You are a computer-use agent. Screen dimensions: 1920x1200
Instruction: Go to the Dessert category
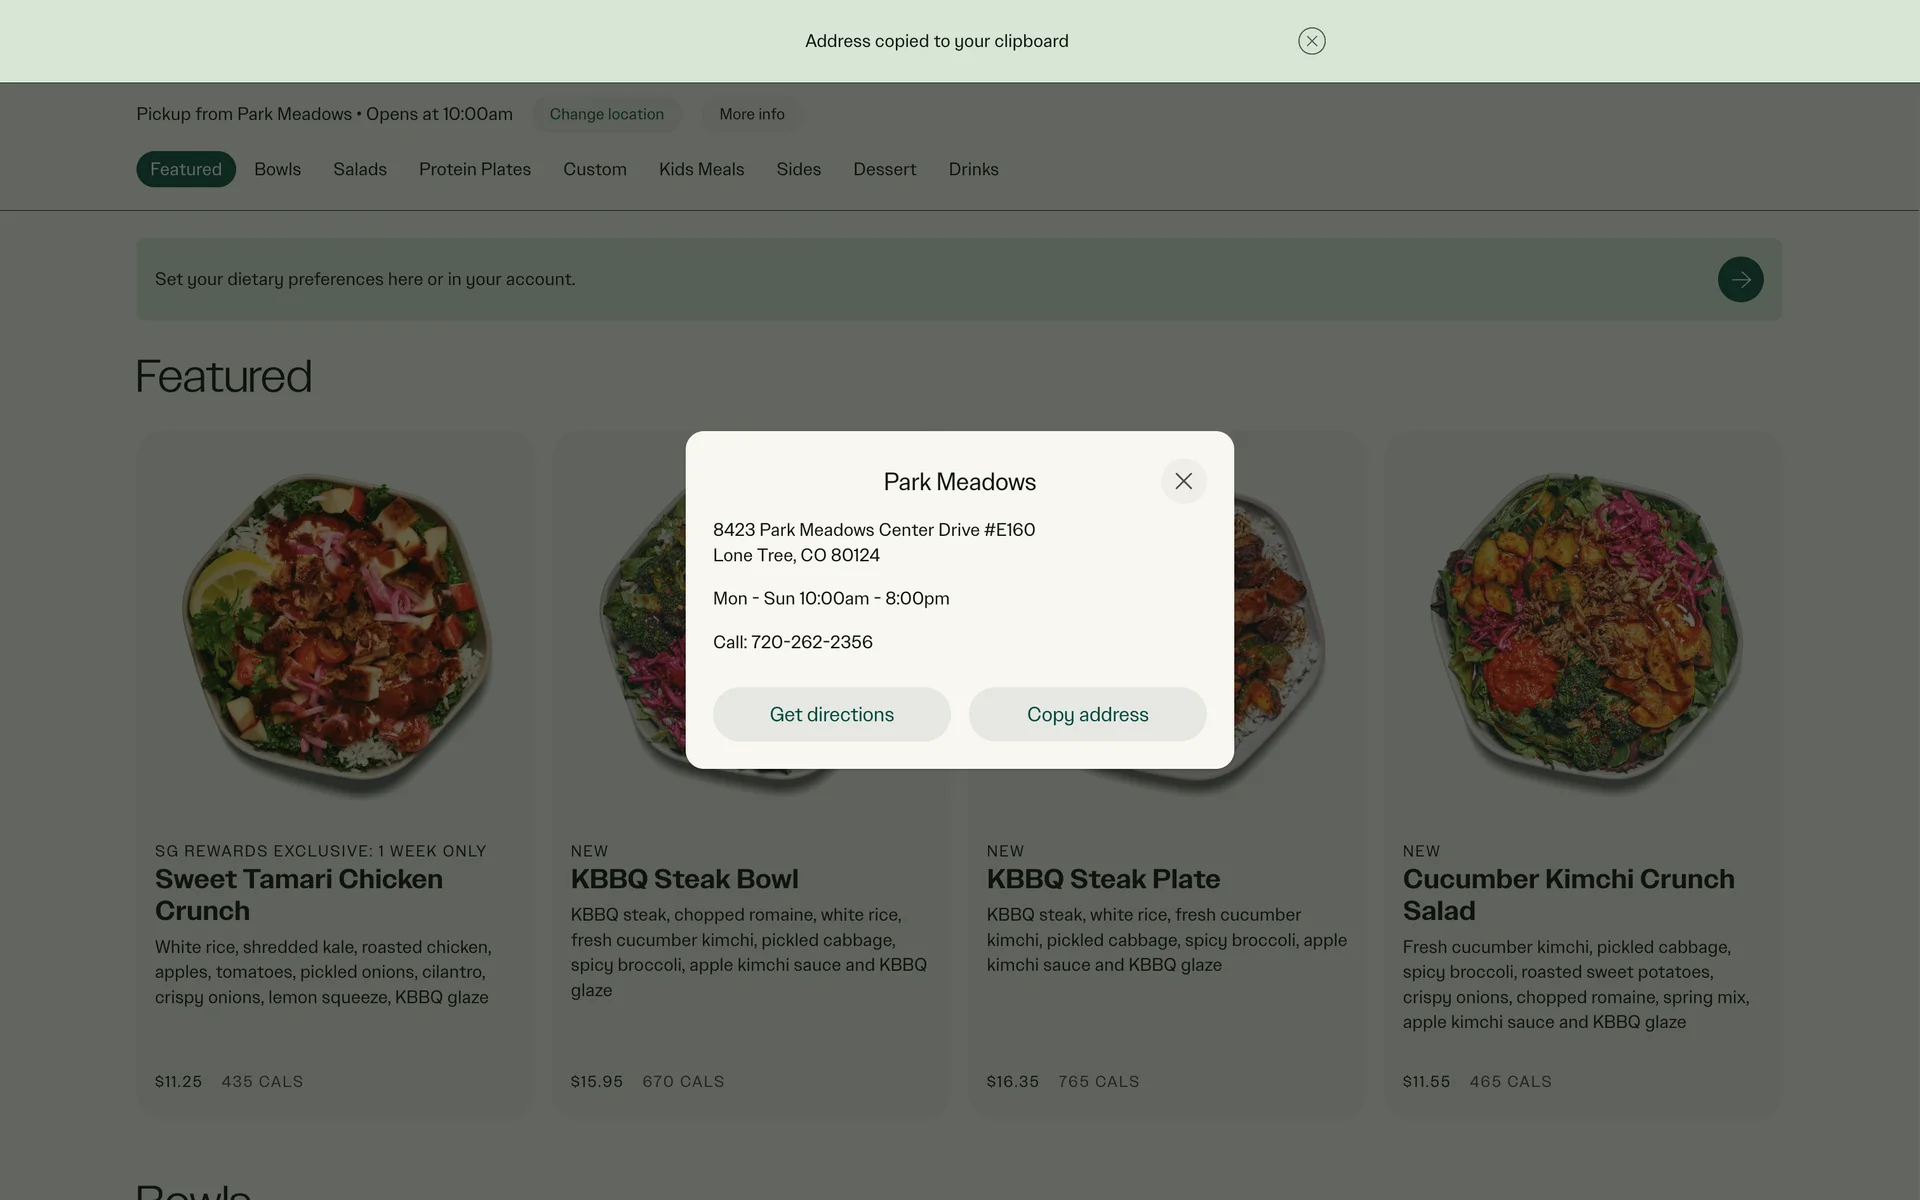884,169
